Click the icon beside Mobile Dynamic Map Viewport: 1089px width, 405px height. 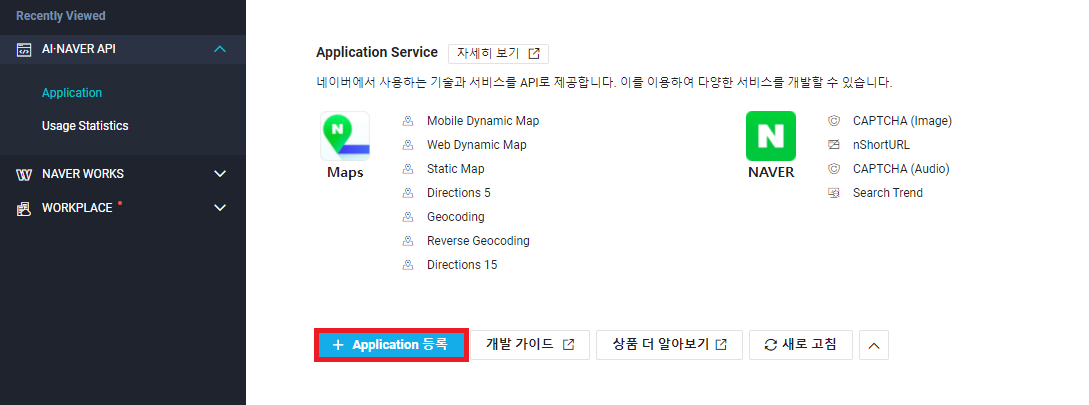click(408, 121)
